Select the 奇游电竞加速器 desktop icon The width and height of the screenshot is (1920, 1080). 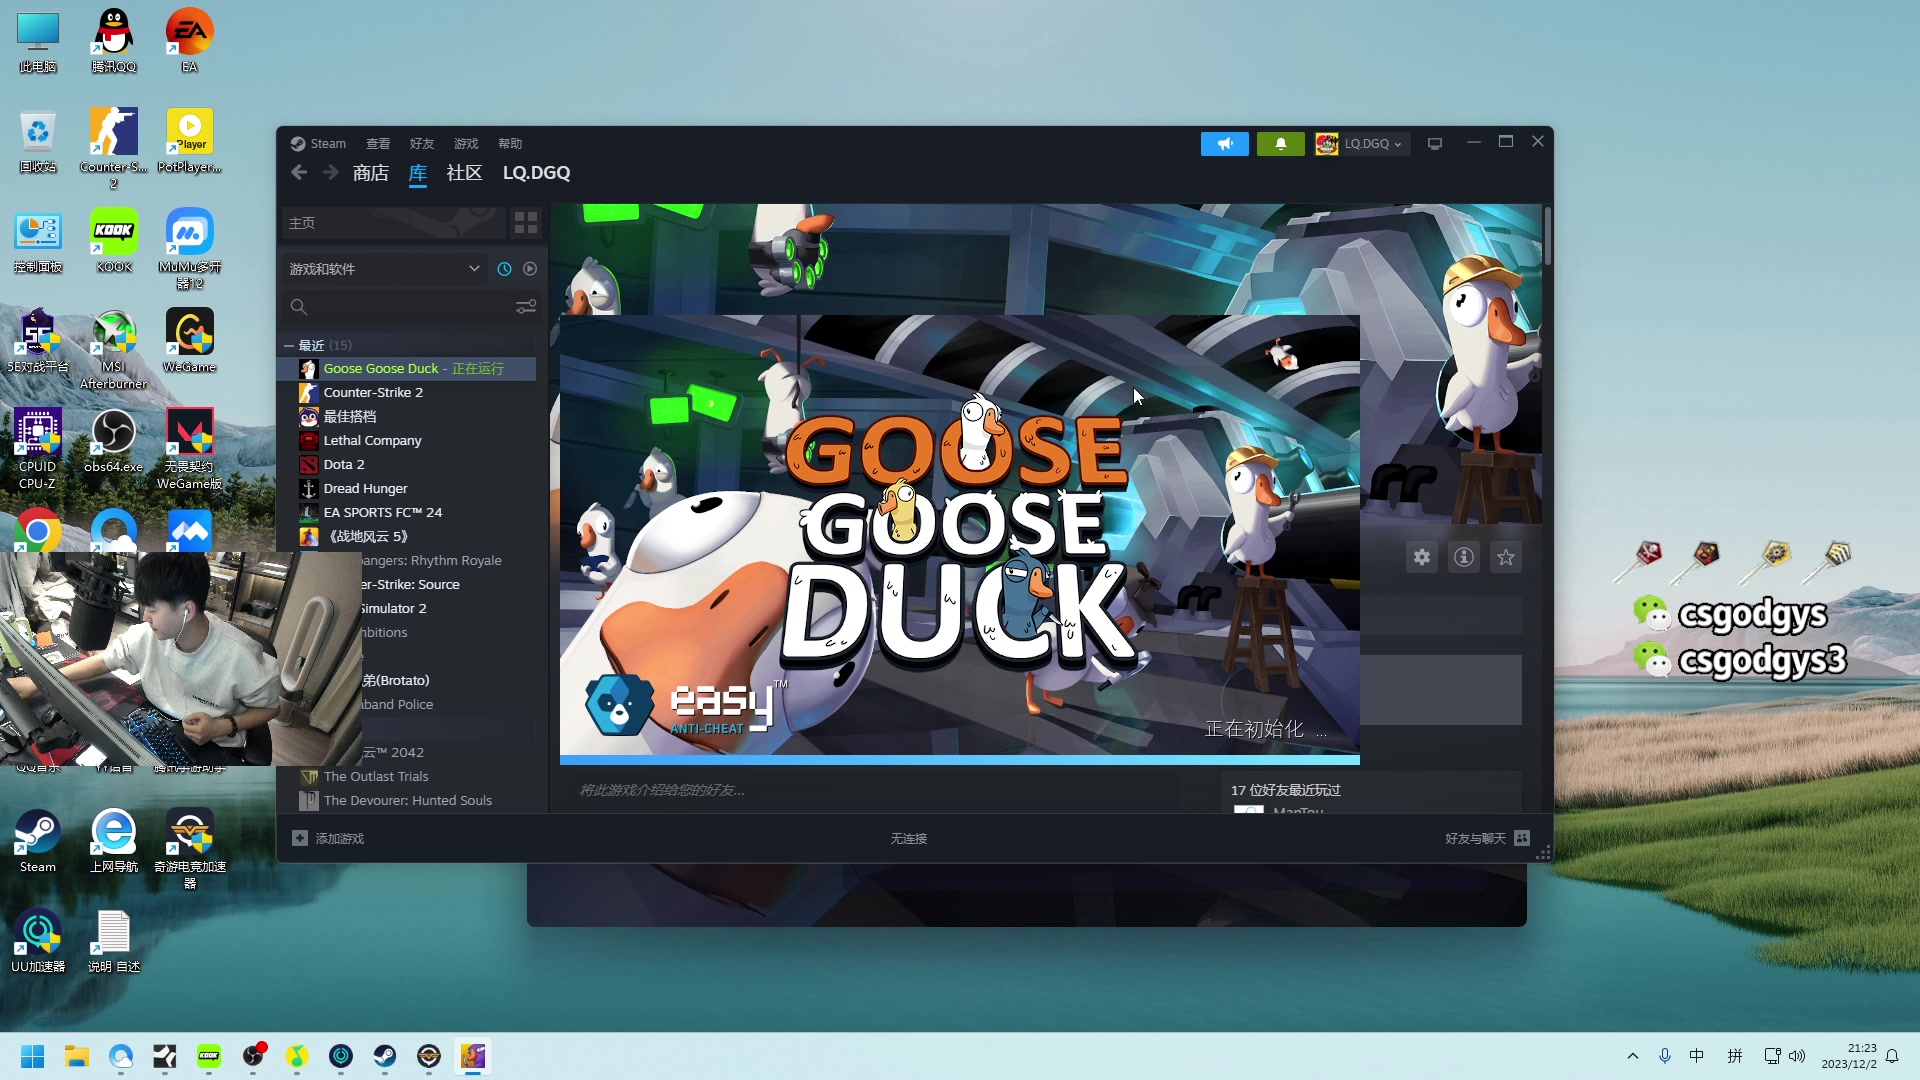[189, 849]
